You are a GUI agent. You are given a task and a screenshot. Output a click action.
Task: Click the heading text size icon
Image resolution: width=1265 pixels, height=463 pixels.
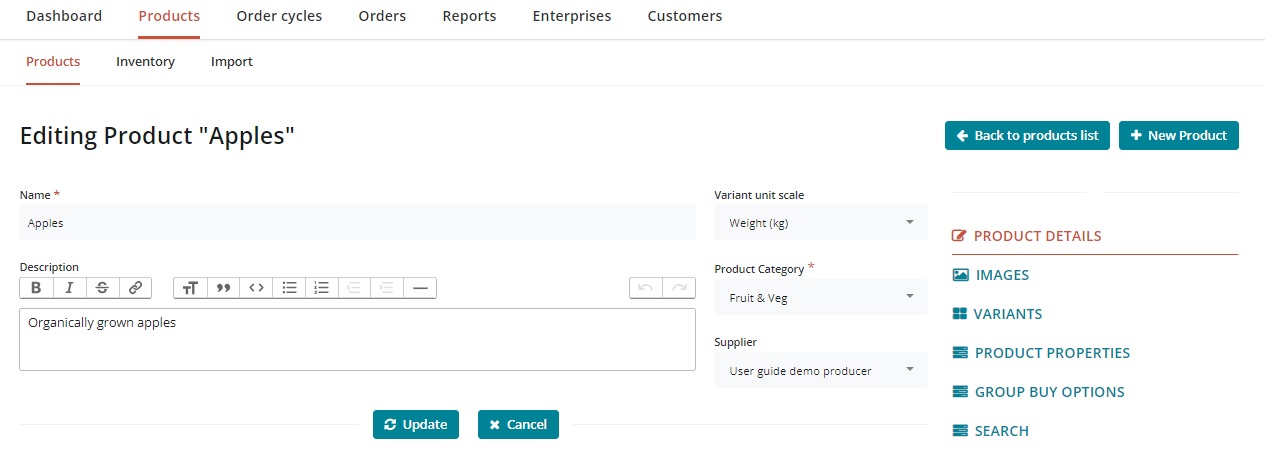[x=190, y=288]
